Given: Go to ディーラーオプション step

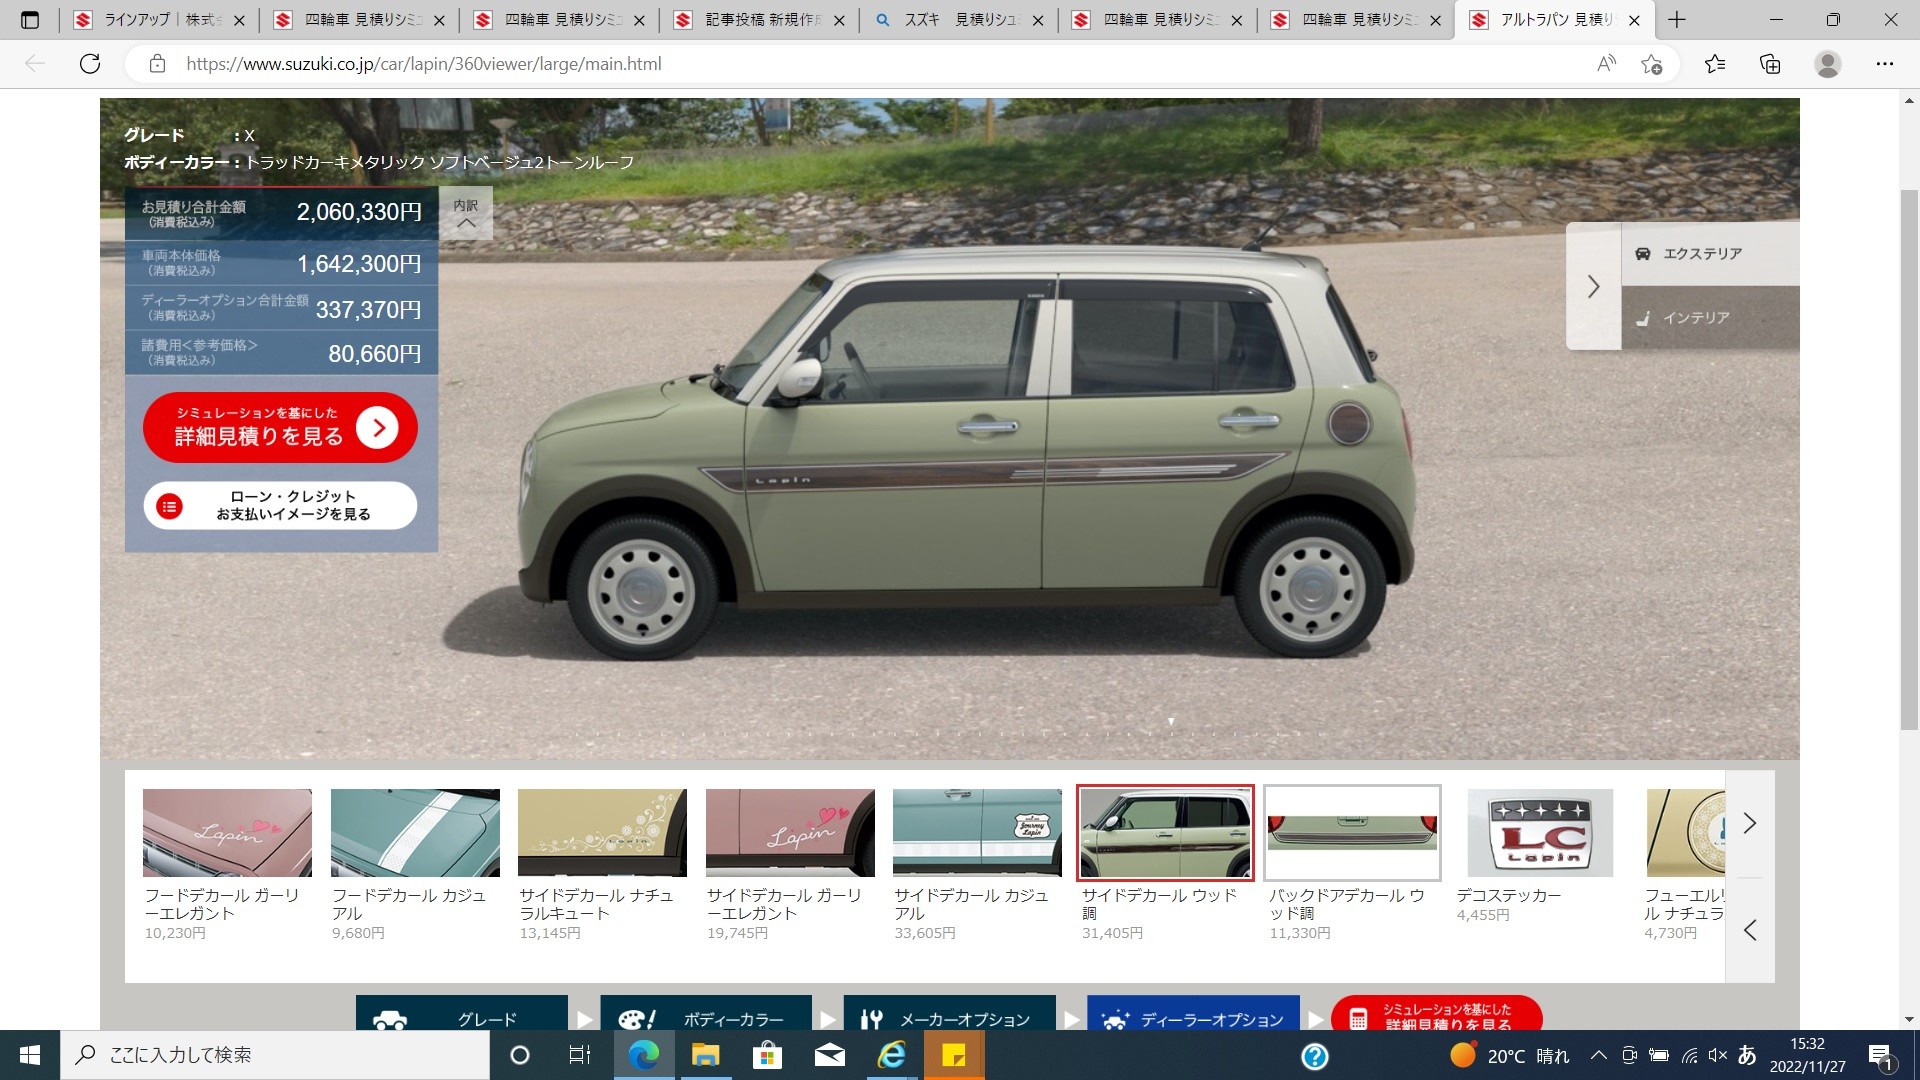Looking at the screenshot, I should click(1193, 1013).
